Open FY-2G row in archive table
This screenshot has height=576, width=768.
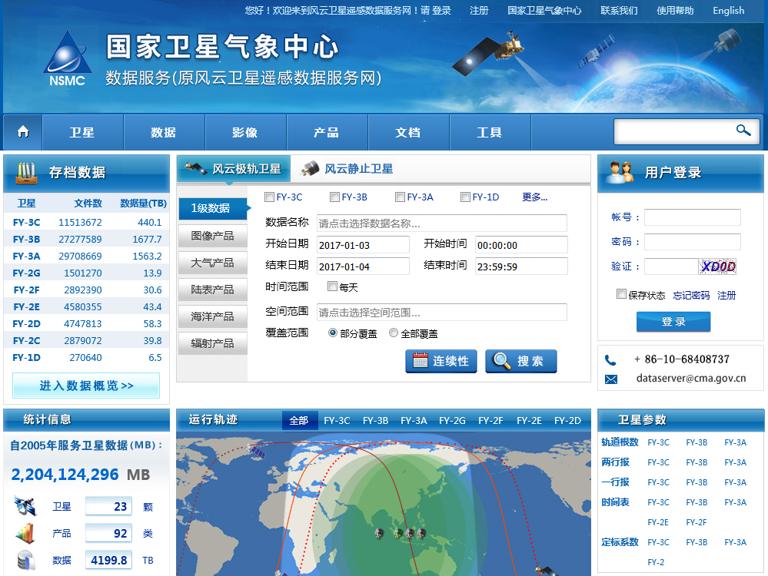[86, 273]
